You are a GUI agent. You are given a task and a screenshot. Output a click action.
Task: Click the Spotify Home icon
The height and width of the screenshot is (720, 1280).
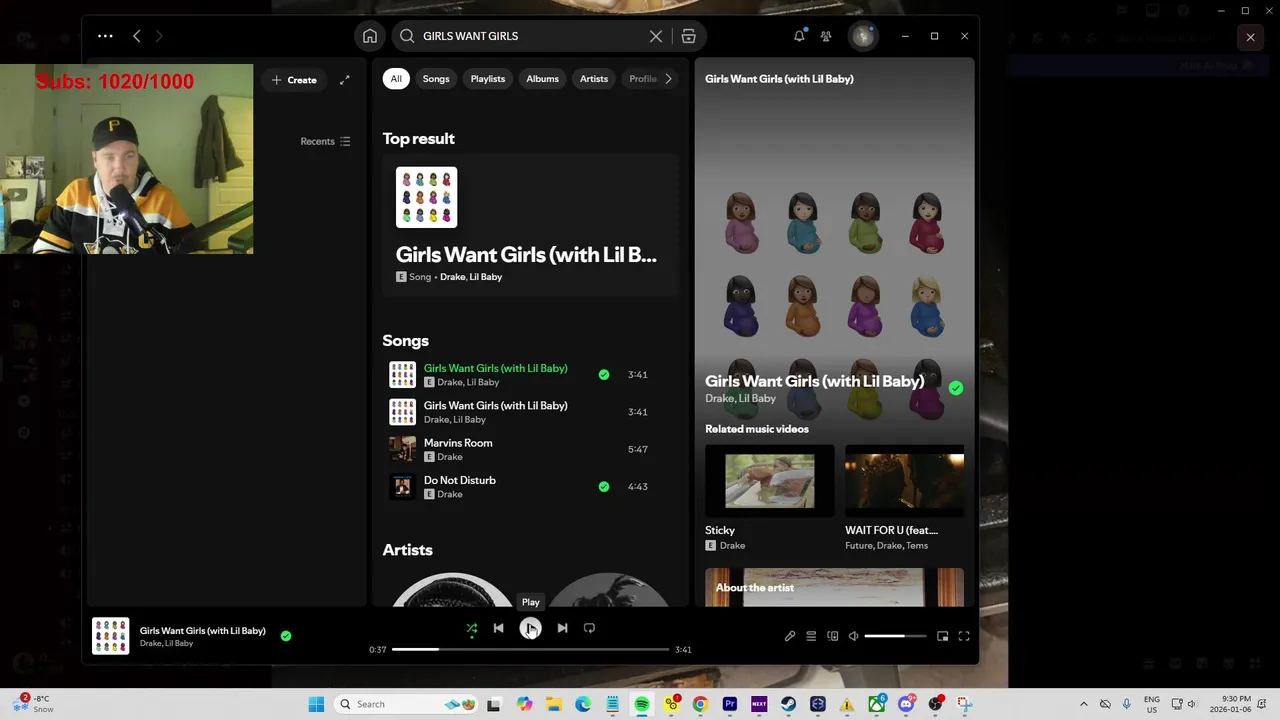(370, 36)
